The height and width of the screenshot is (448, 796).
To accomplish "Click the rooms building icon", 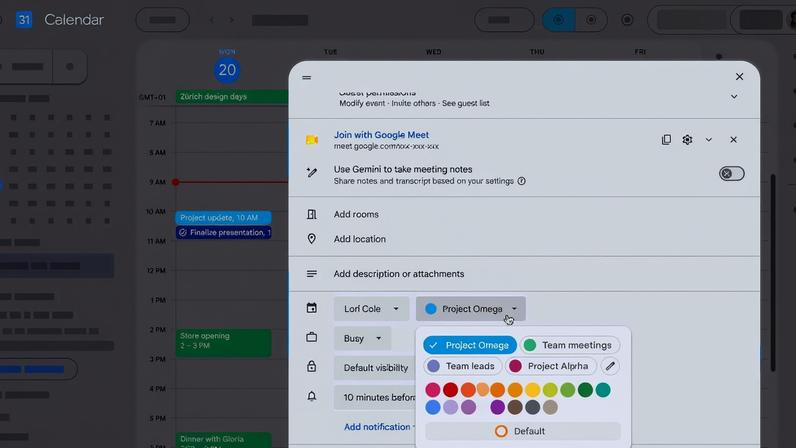I will (312, 214).
